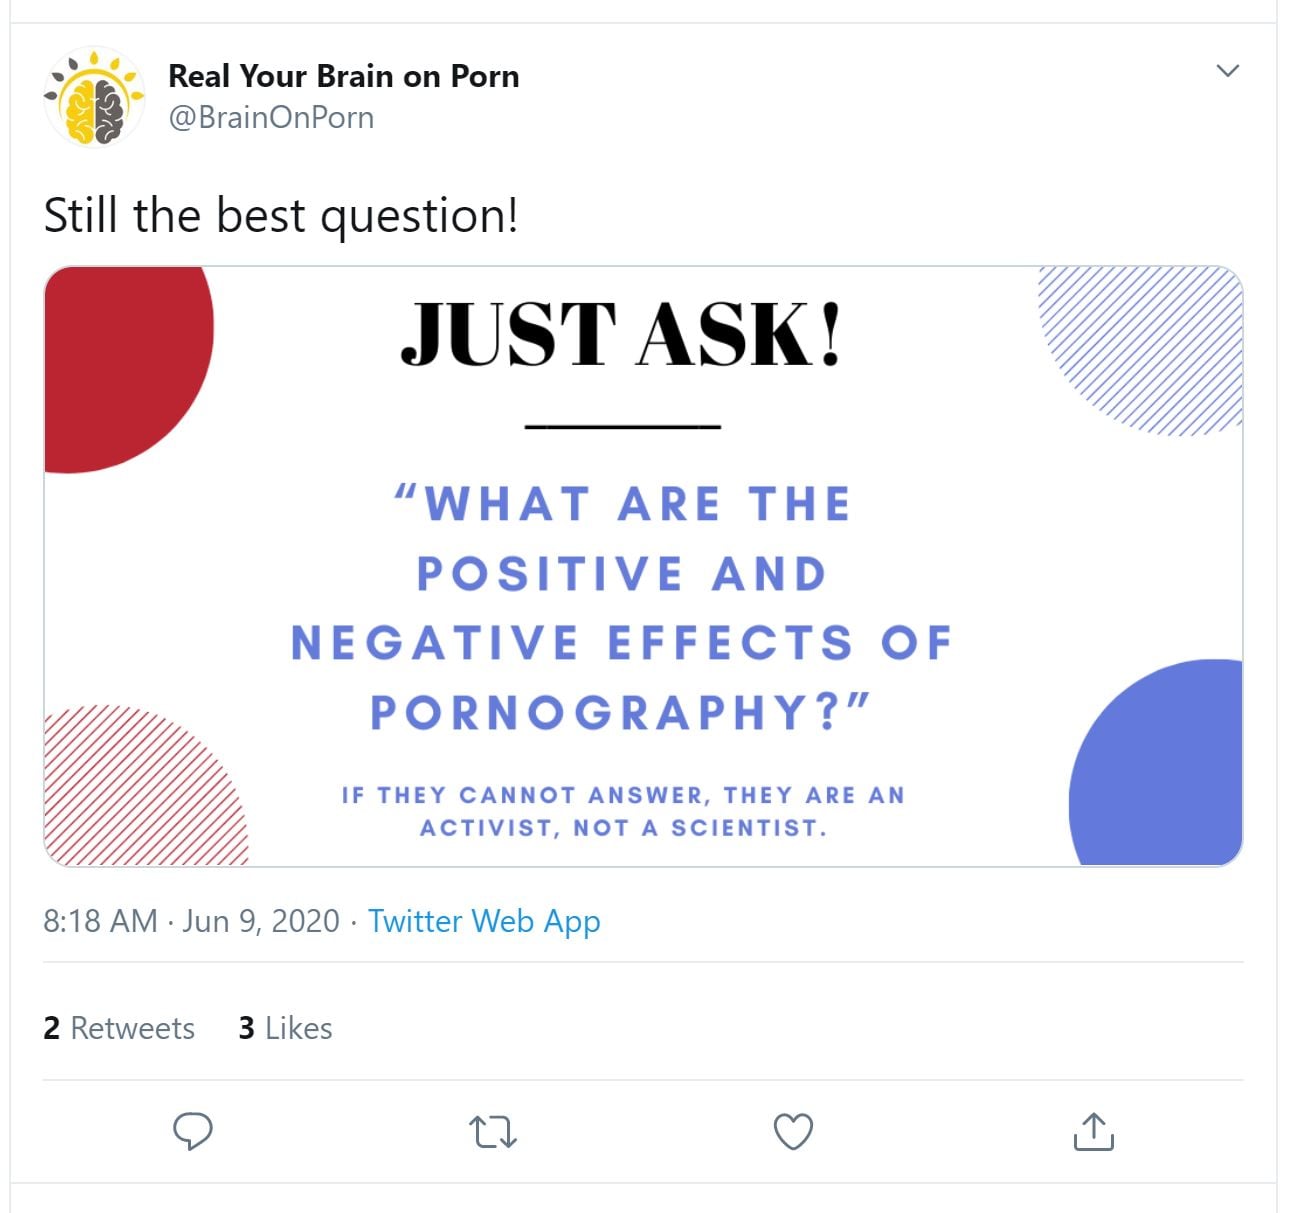The width and height of the screenshot is (1302, 1213).
Task: Click the retweet arrows icon
Action: 492,1132
